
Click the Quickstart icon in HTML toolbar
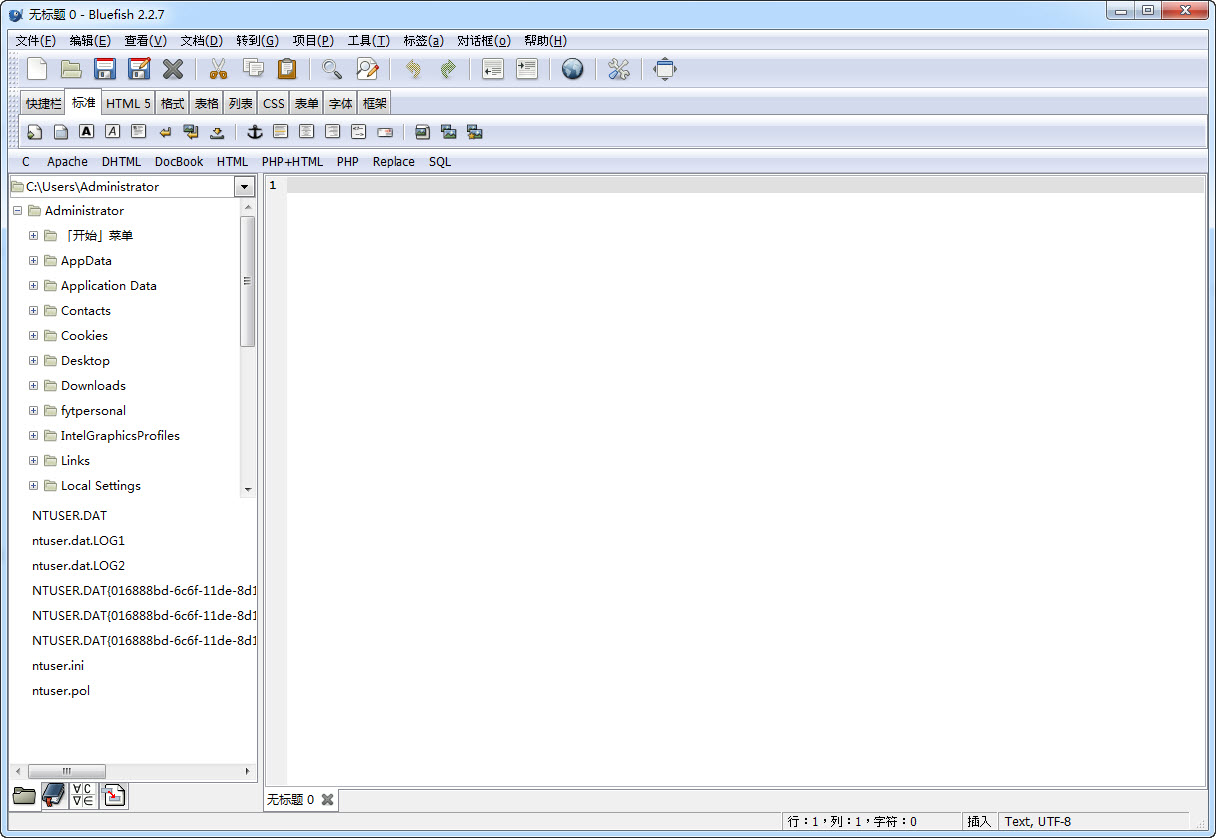pos(35,132)
